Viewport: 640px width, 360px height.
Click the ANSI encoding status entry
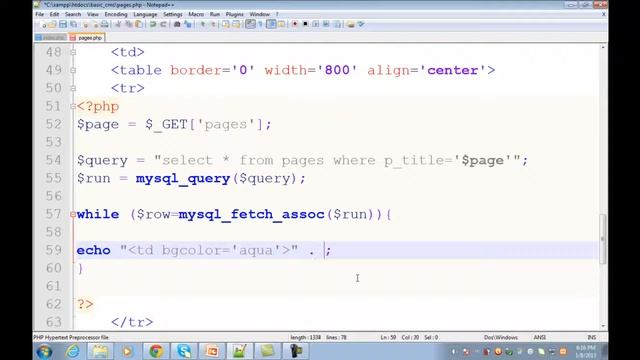tap(540, 338)
